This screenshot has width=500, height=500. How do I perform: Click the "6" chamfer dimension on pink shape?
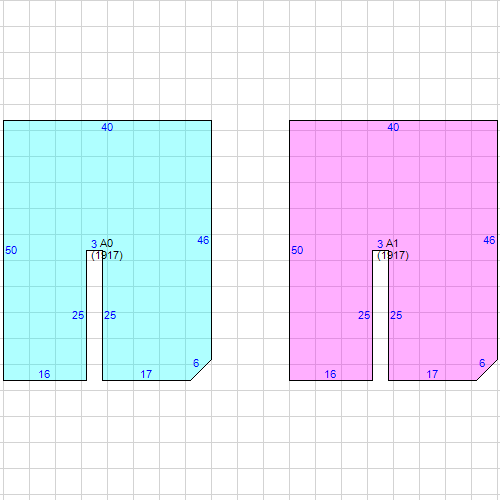pyautogui.click(x=482, y=363)
